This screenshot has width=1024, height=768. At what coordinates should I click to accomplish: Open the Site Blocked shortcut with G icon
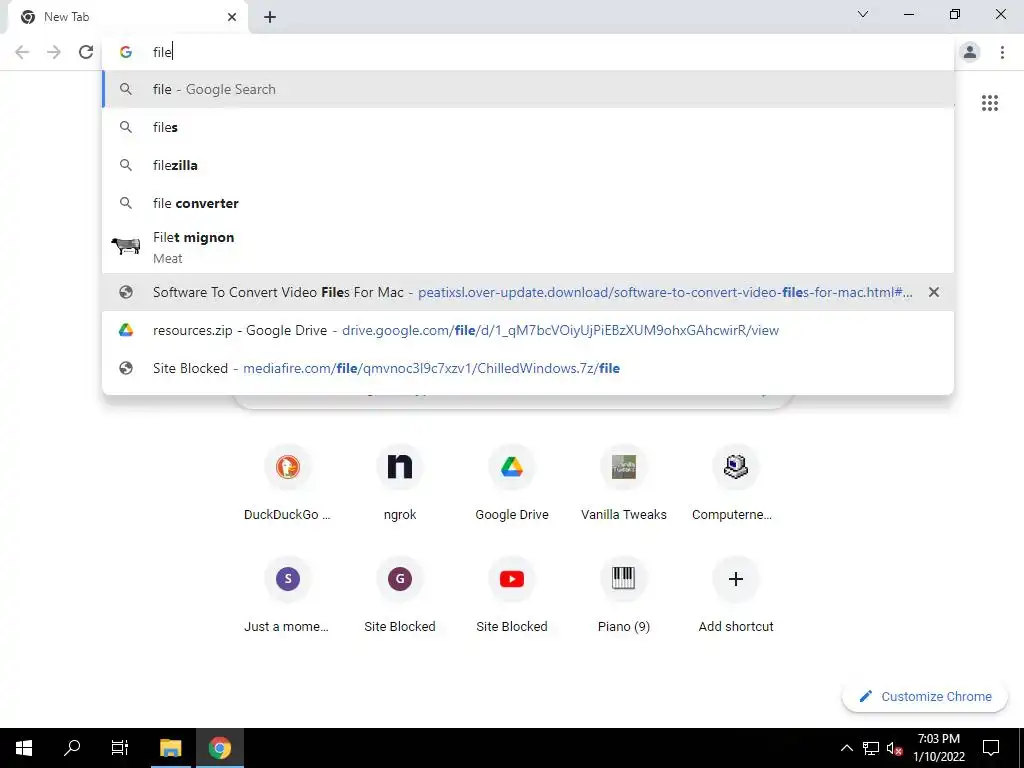pyautogui.click(x=400, y=594)
